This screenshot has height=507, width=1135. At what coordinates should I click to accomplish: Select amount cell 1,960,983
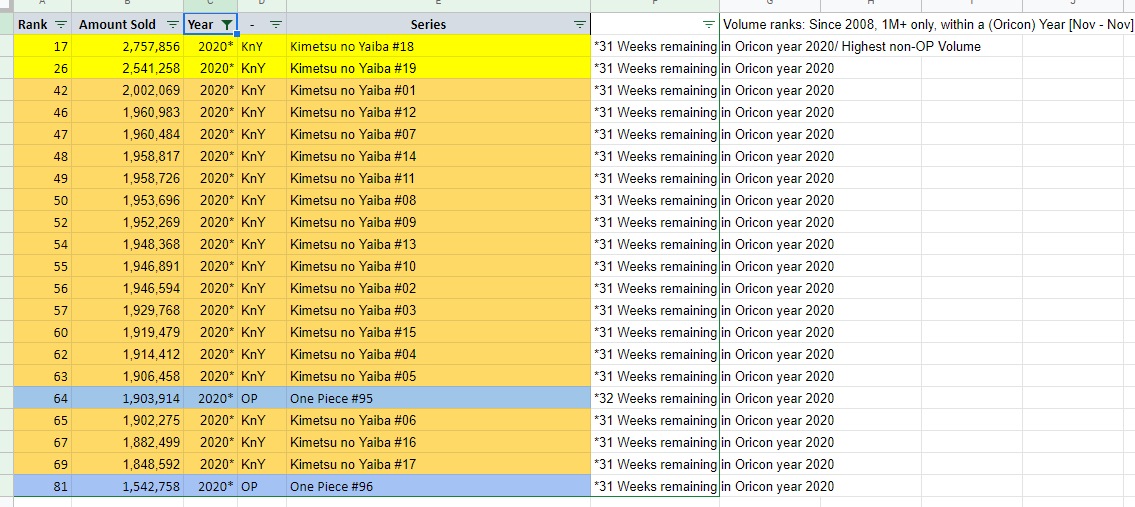127,112
